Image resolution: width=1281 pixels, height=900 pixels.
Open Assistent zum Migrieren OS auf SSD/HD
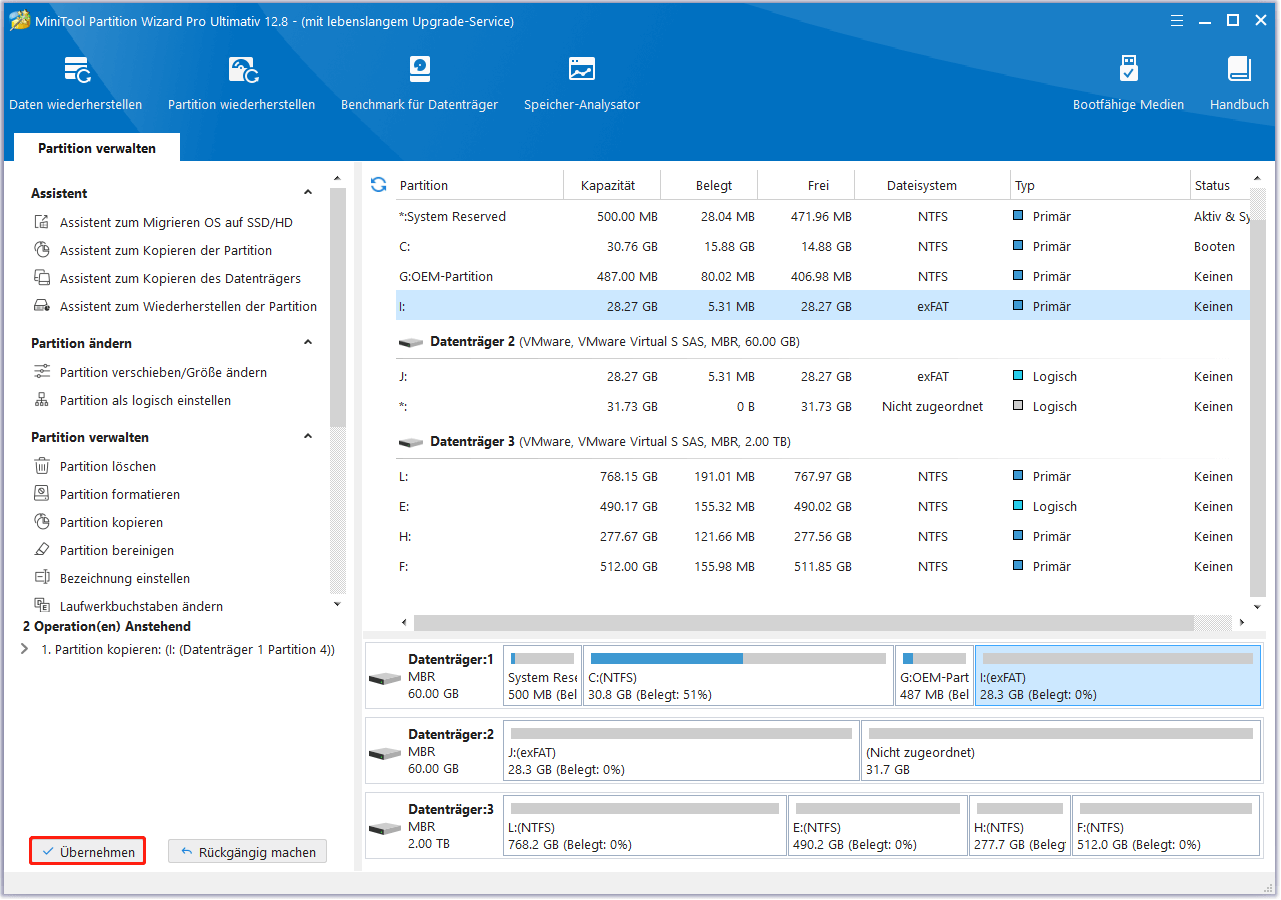click(x=176, y=223)
